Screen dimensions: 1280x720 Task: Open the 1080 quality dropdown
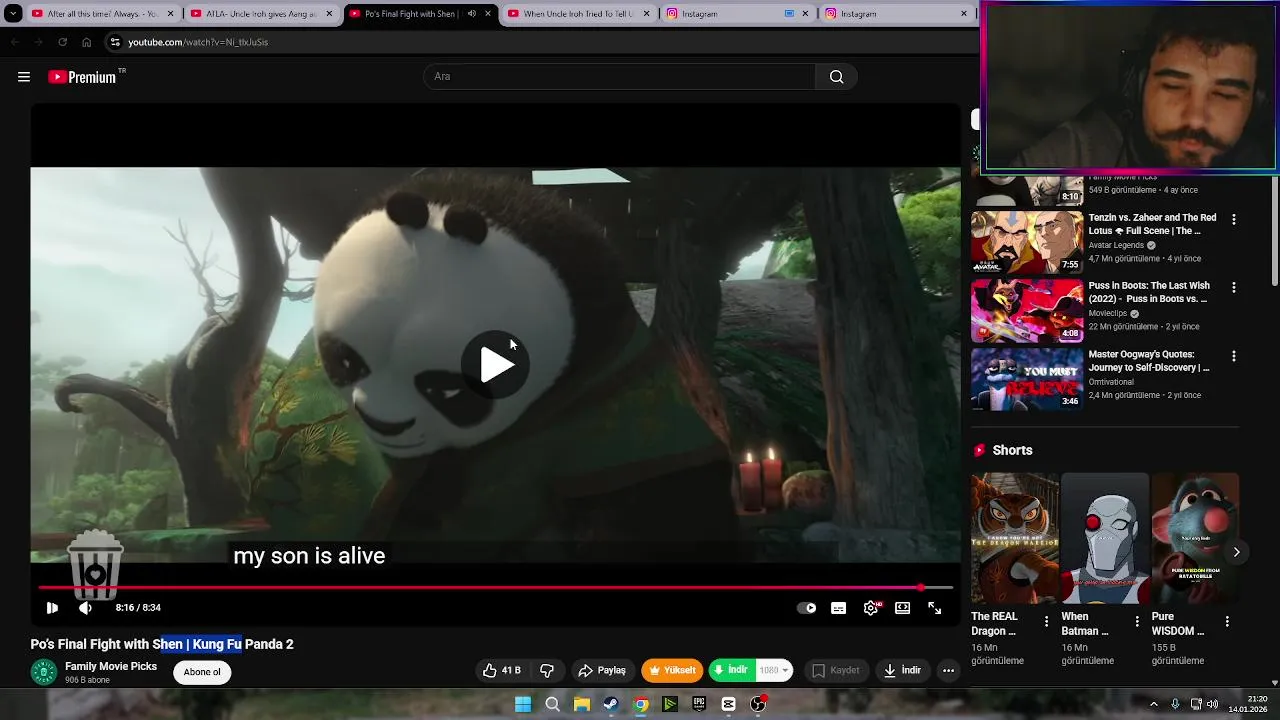click(x=775, y=670)
